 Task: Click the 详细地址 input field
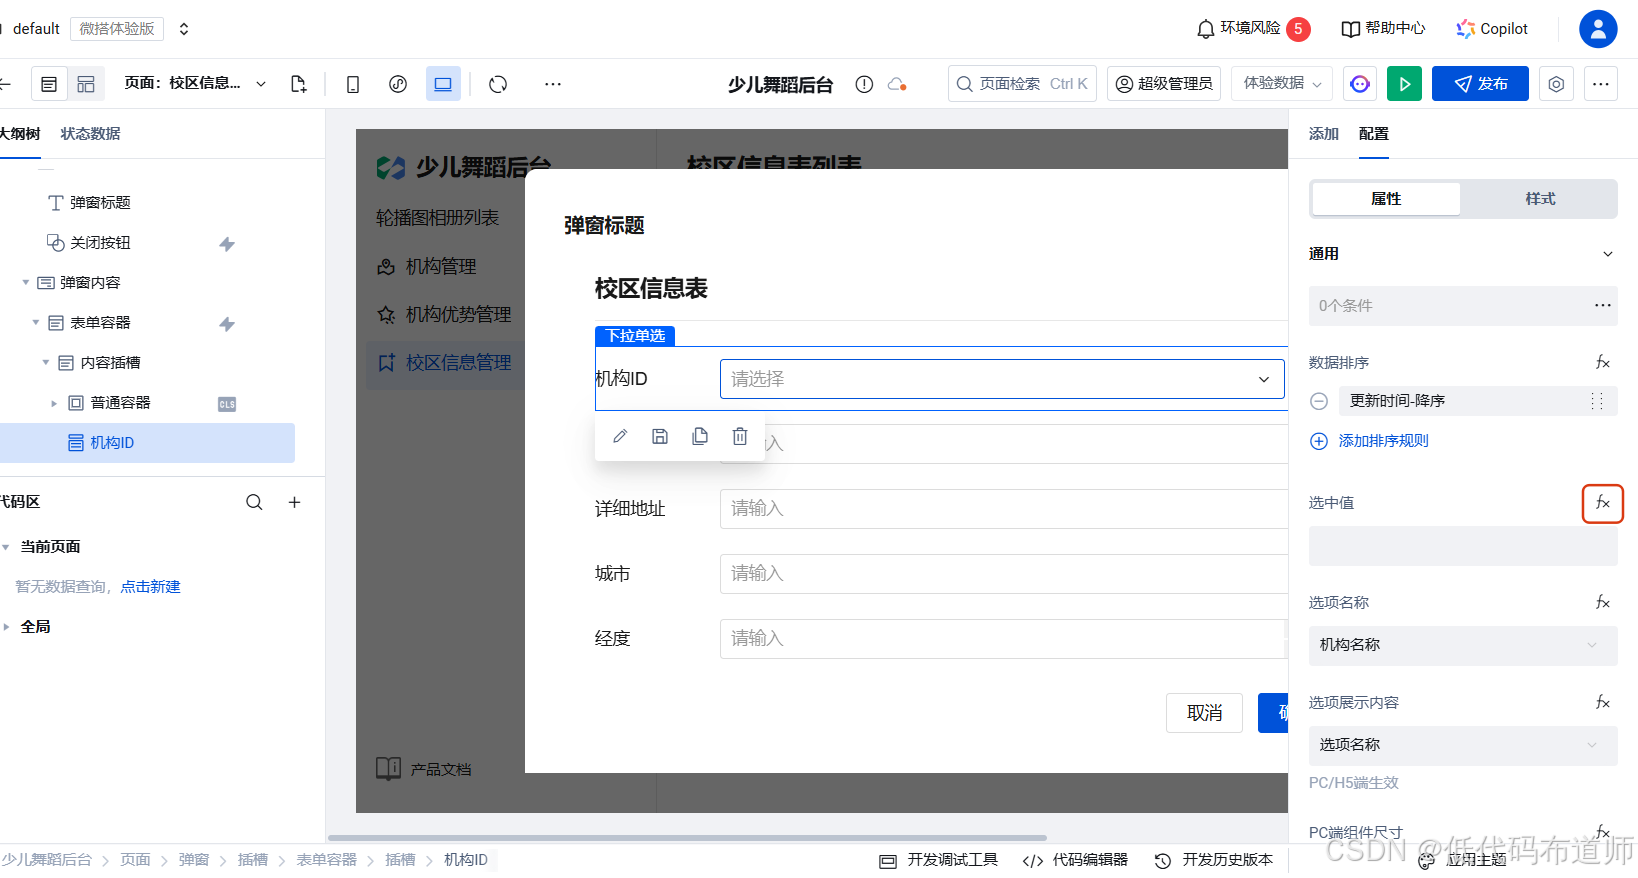pyautogui.click(x=1004, y=509)
